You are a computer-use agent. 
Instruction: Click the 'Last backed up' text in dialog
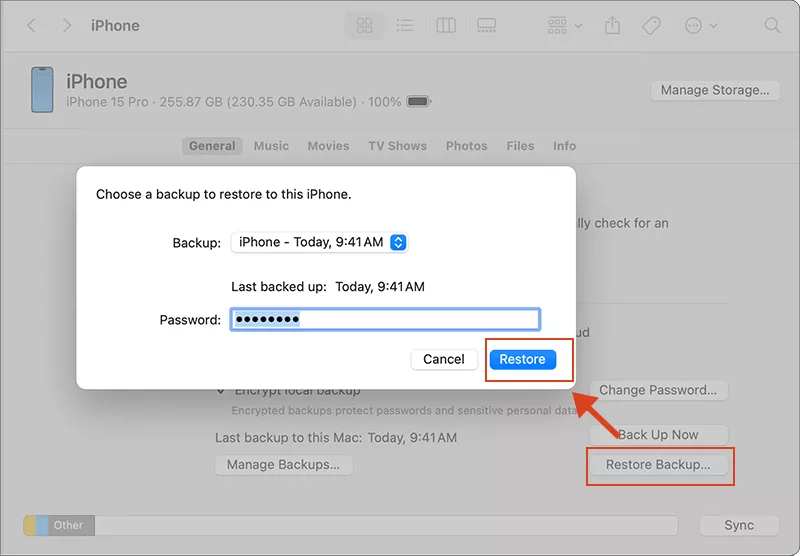[328, 287]
